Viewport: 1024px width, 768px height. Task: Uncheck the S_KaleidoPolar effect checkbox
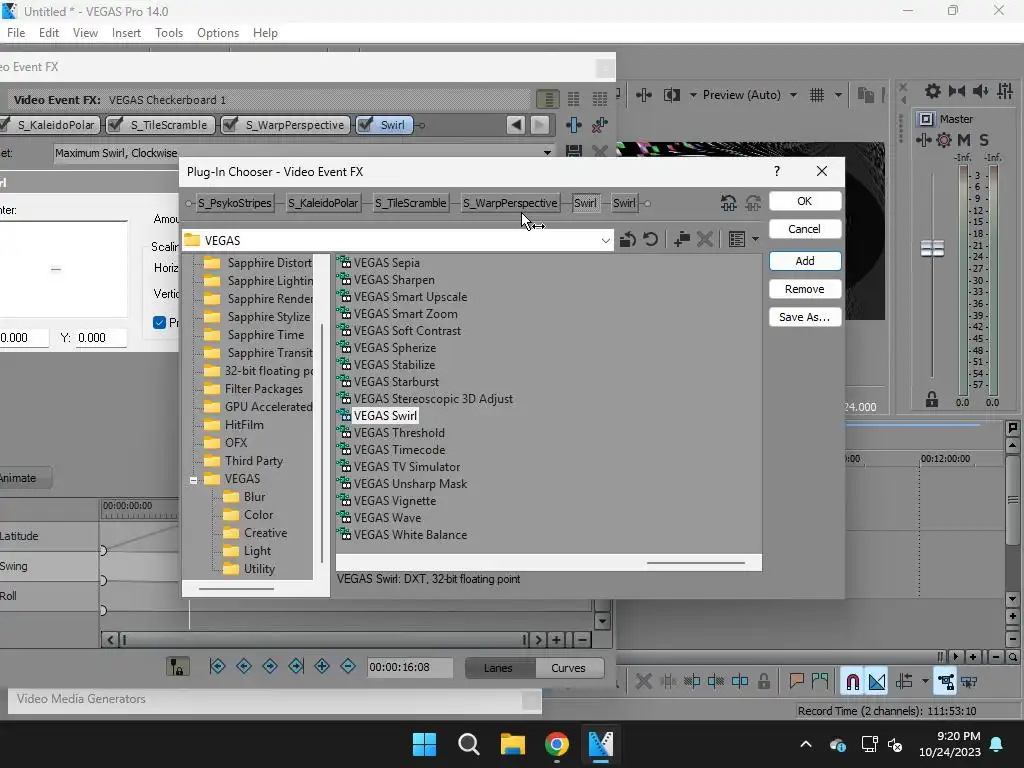(4, 124)
